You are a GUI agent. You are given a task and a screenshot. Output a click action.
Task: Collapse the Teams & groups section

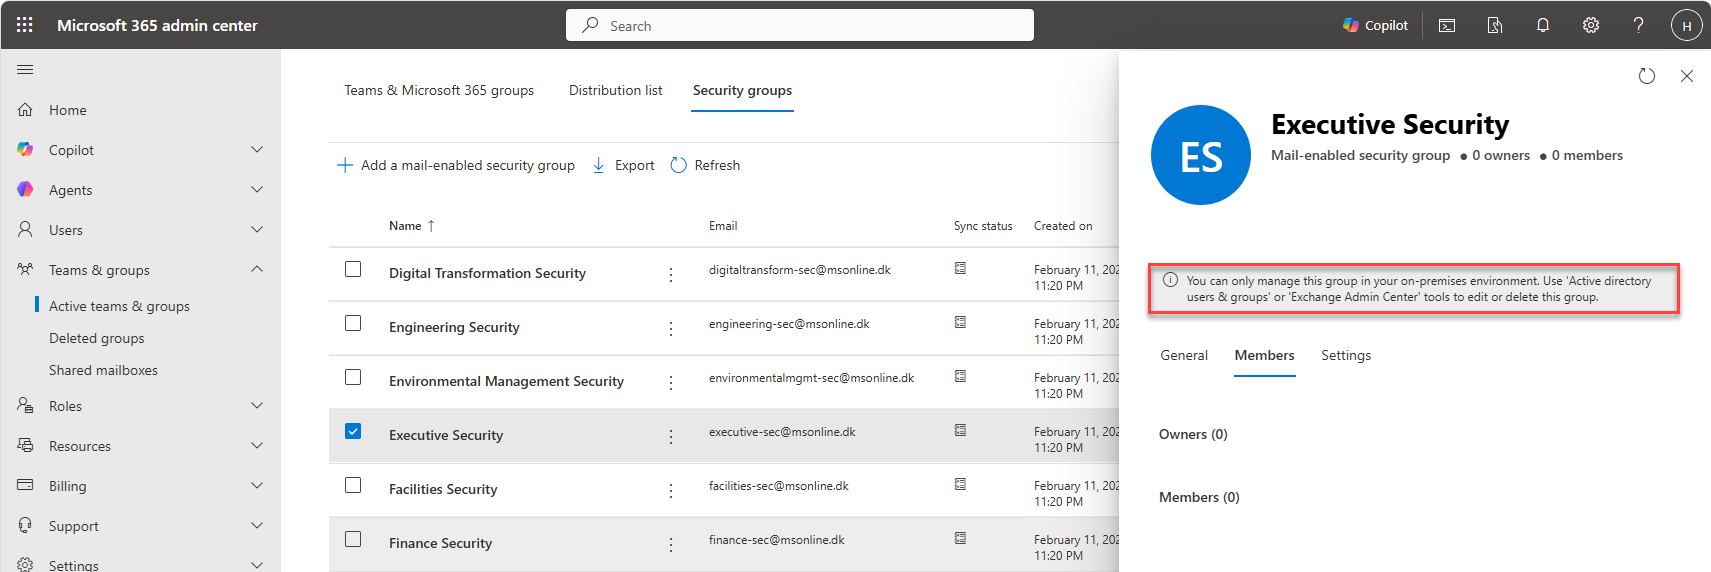click(257, 270)
